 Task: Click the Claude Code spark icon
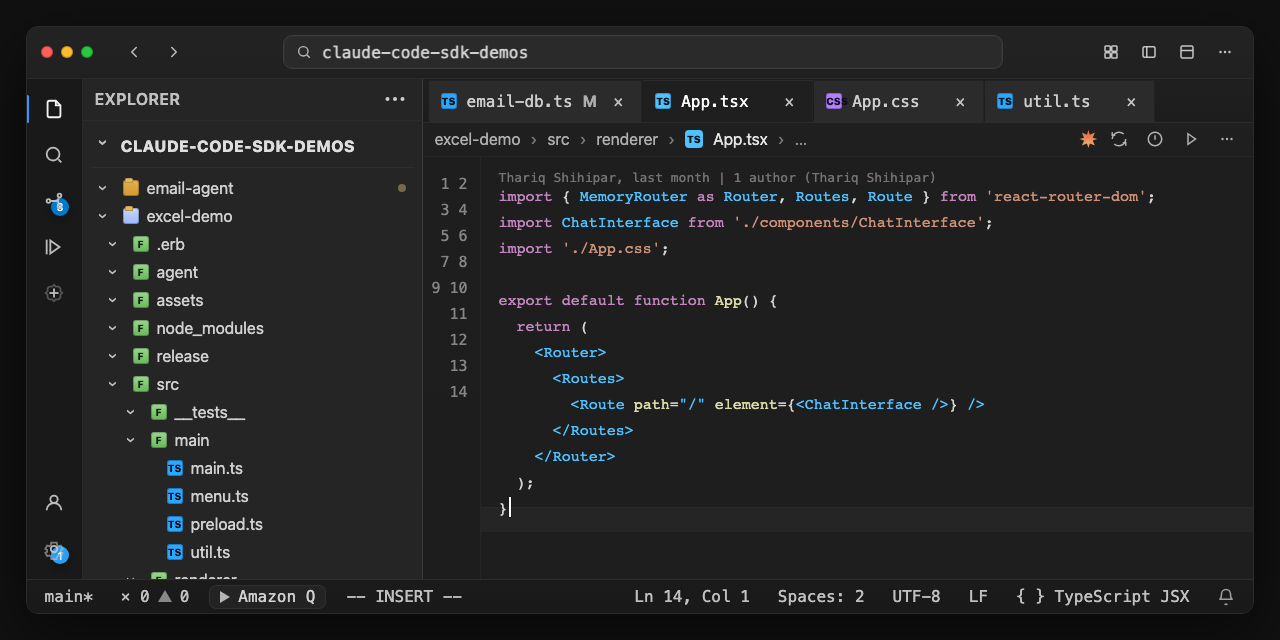tap(1088, 139)
